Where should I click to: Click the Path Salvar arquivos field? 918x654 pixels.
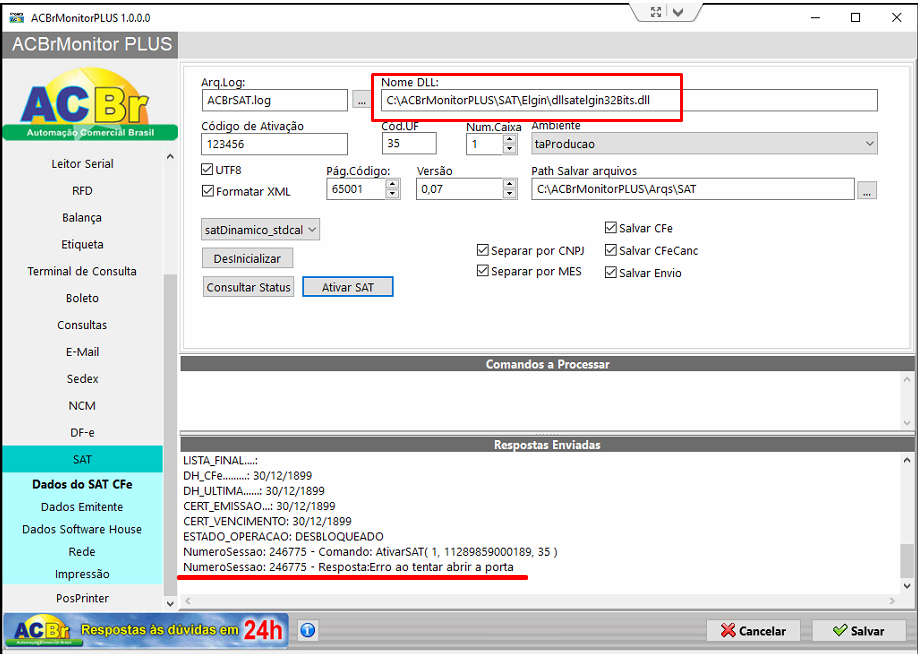pos(693,189)
